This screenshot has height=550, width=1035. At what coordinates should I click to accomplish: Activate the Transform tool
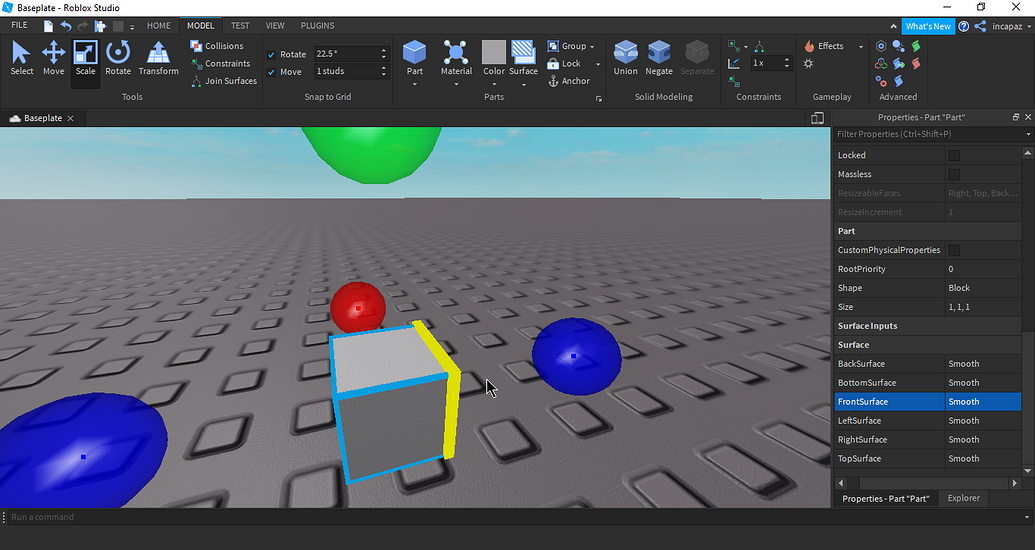click(x=158, y=58)
